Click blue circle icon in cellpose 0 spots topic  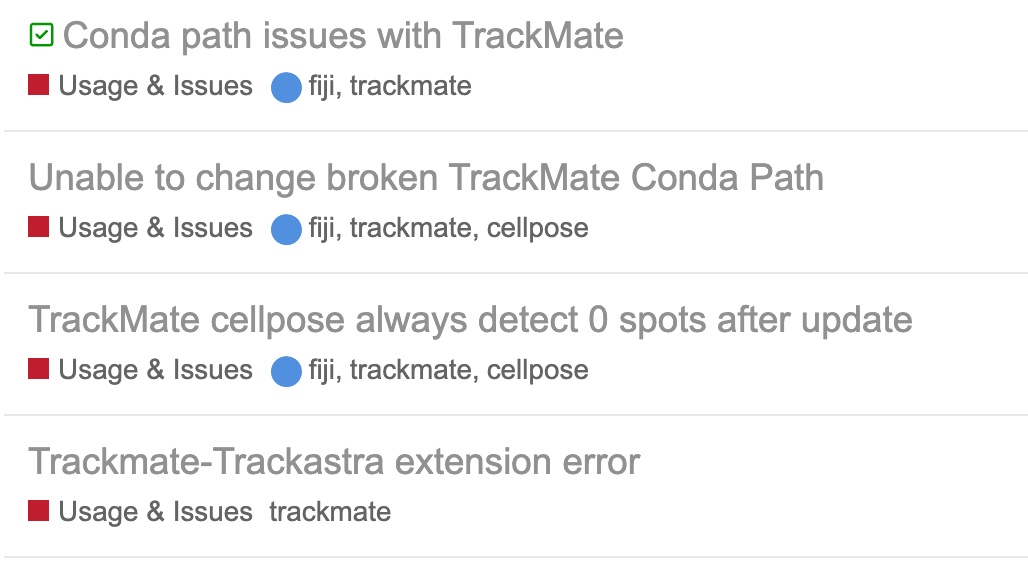coord(286,371)
